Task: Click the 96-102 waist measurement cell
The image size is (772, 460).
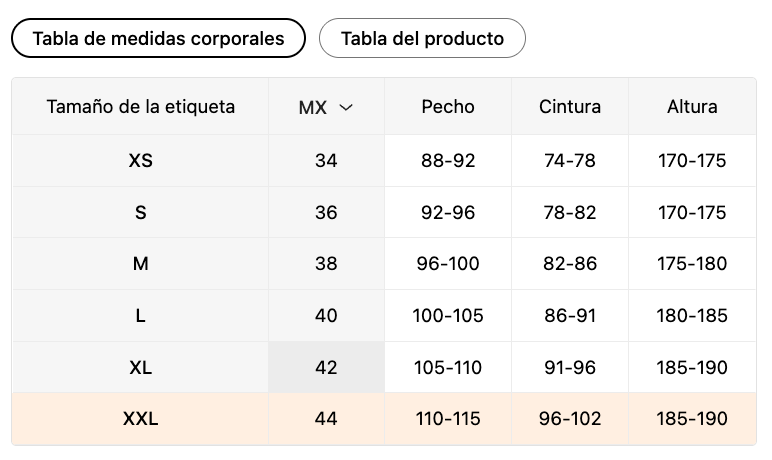Action: pyautogui.click(x=570, y=419)
